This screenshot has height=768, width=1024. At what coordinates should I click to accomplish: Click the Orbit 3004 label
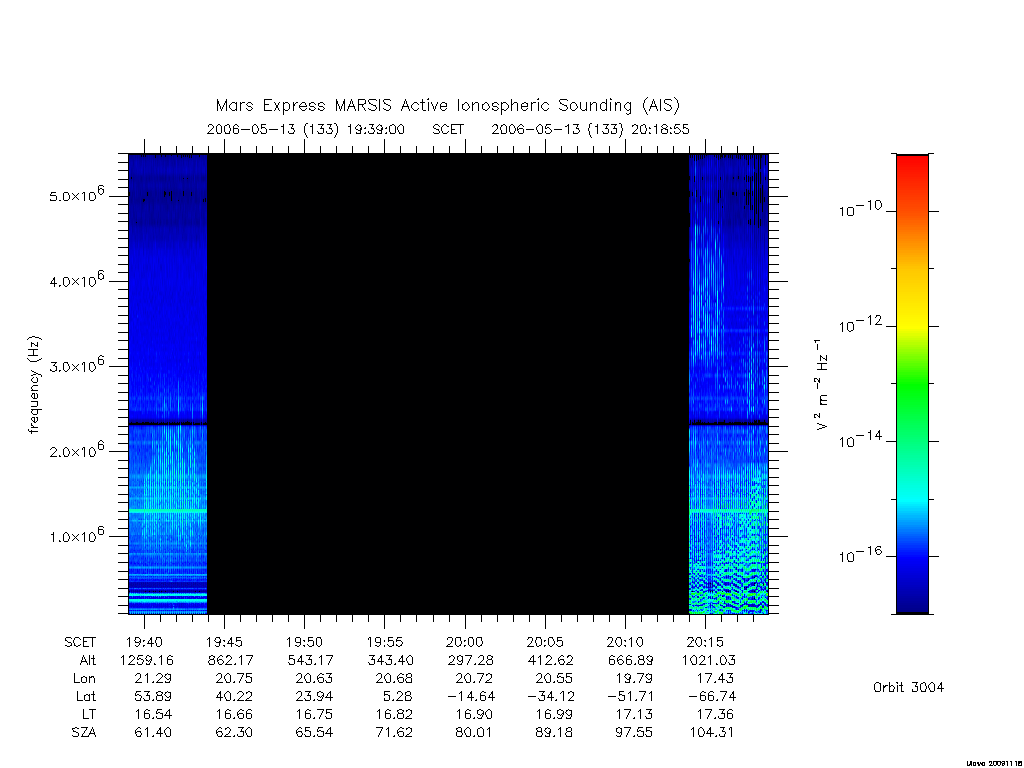[x=908, y=687]
